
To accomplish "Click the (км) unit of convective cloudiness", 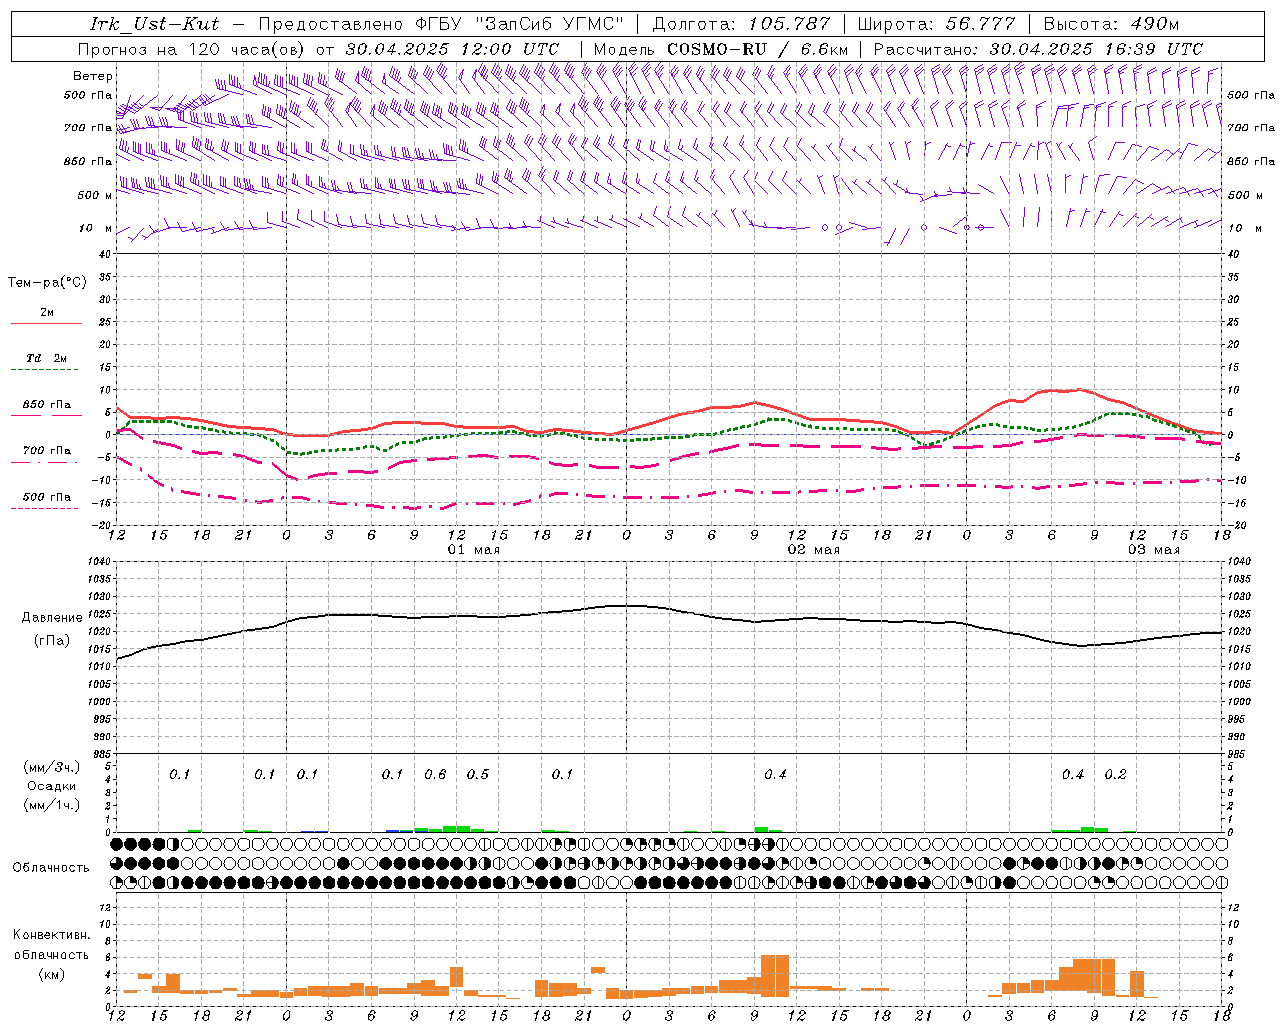I will point(52,973).
